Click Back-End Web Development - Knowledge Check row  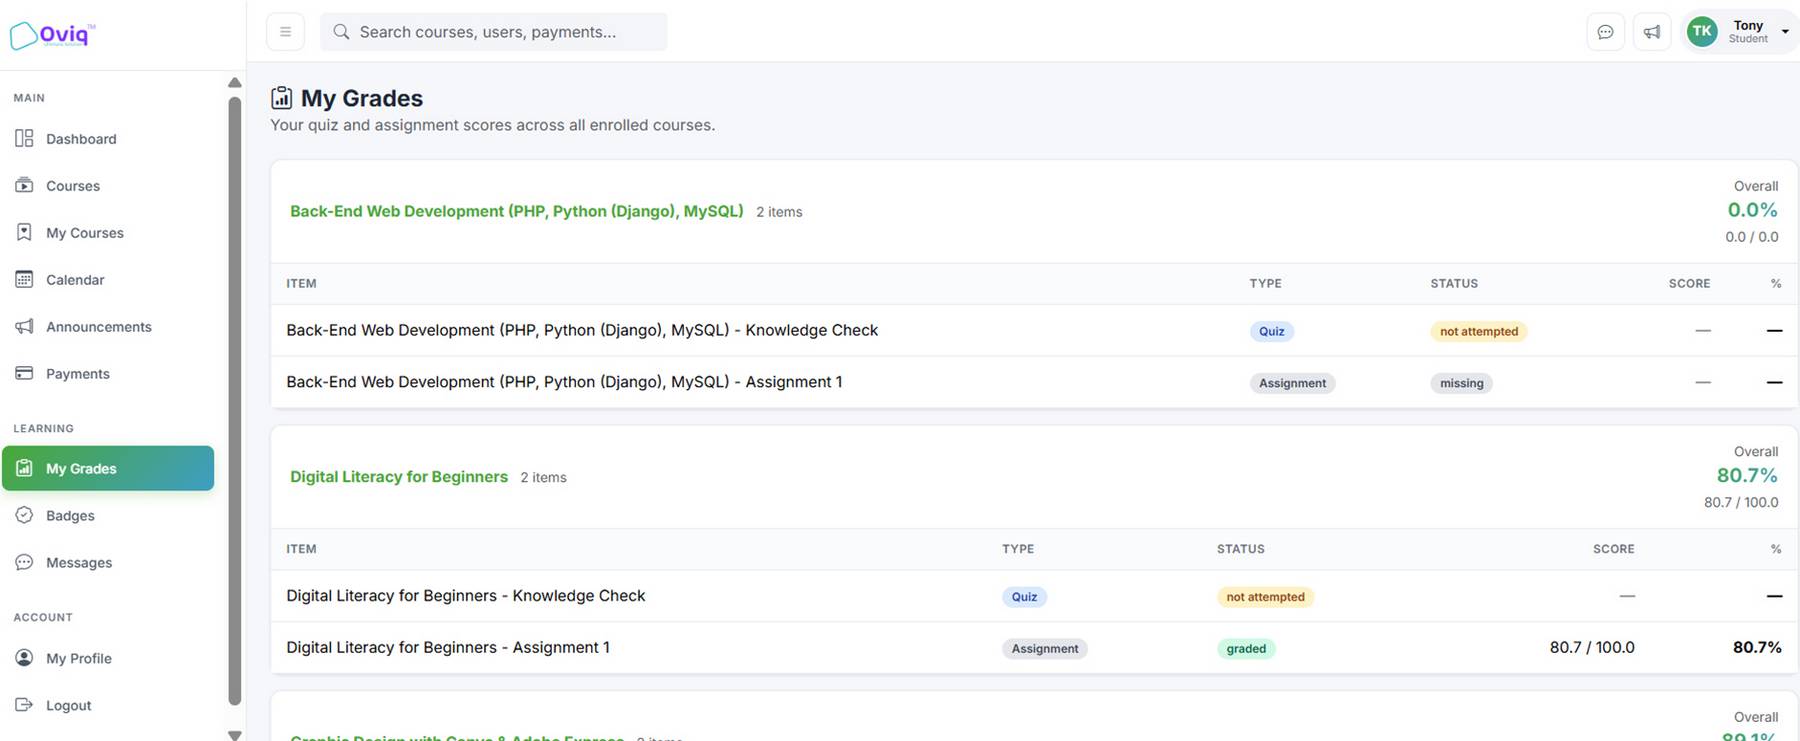tap(1034, 330)
